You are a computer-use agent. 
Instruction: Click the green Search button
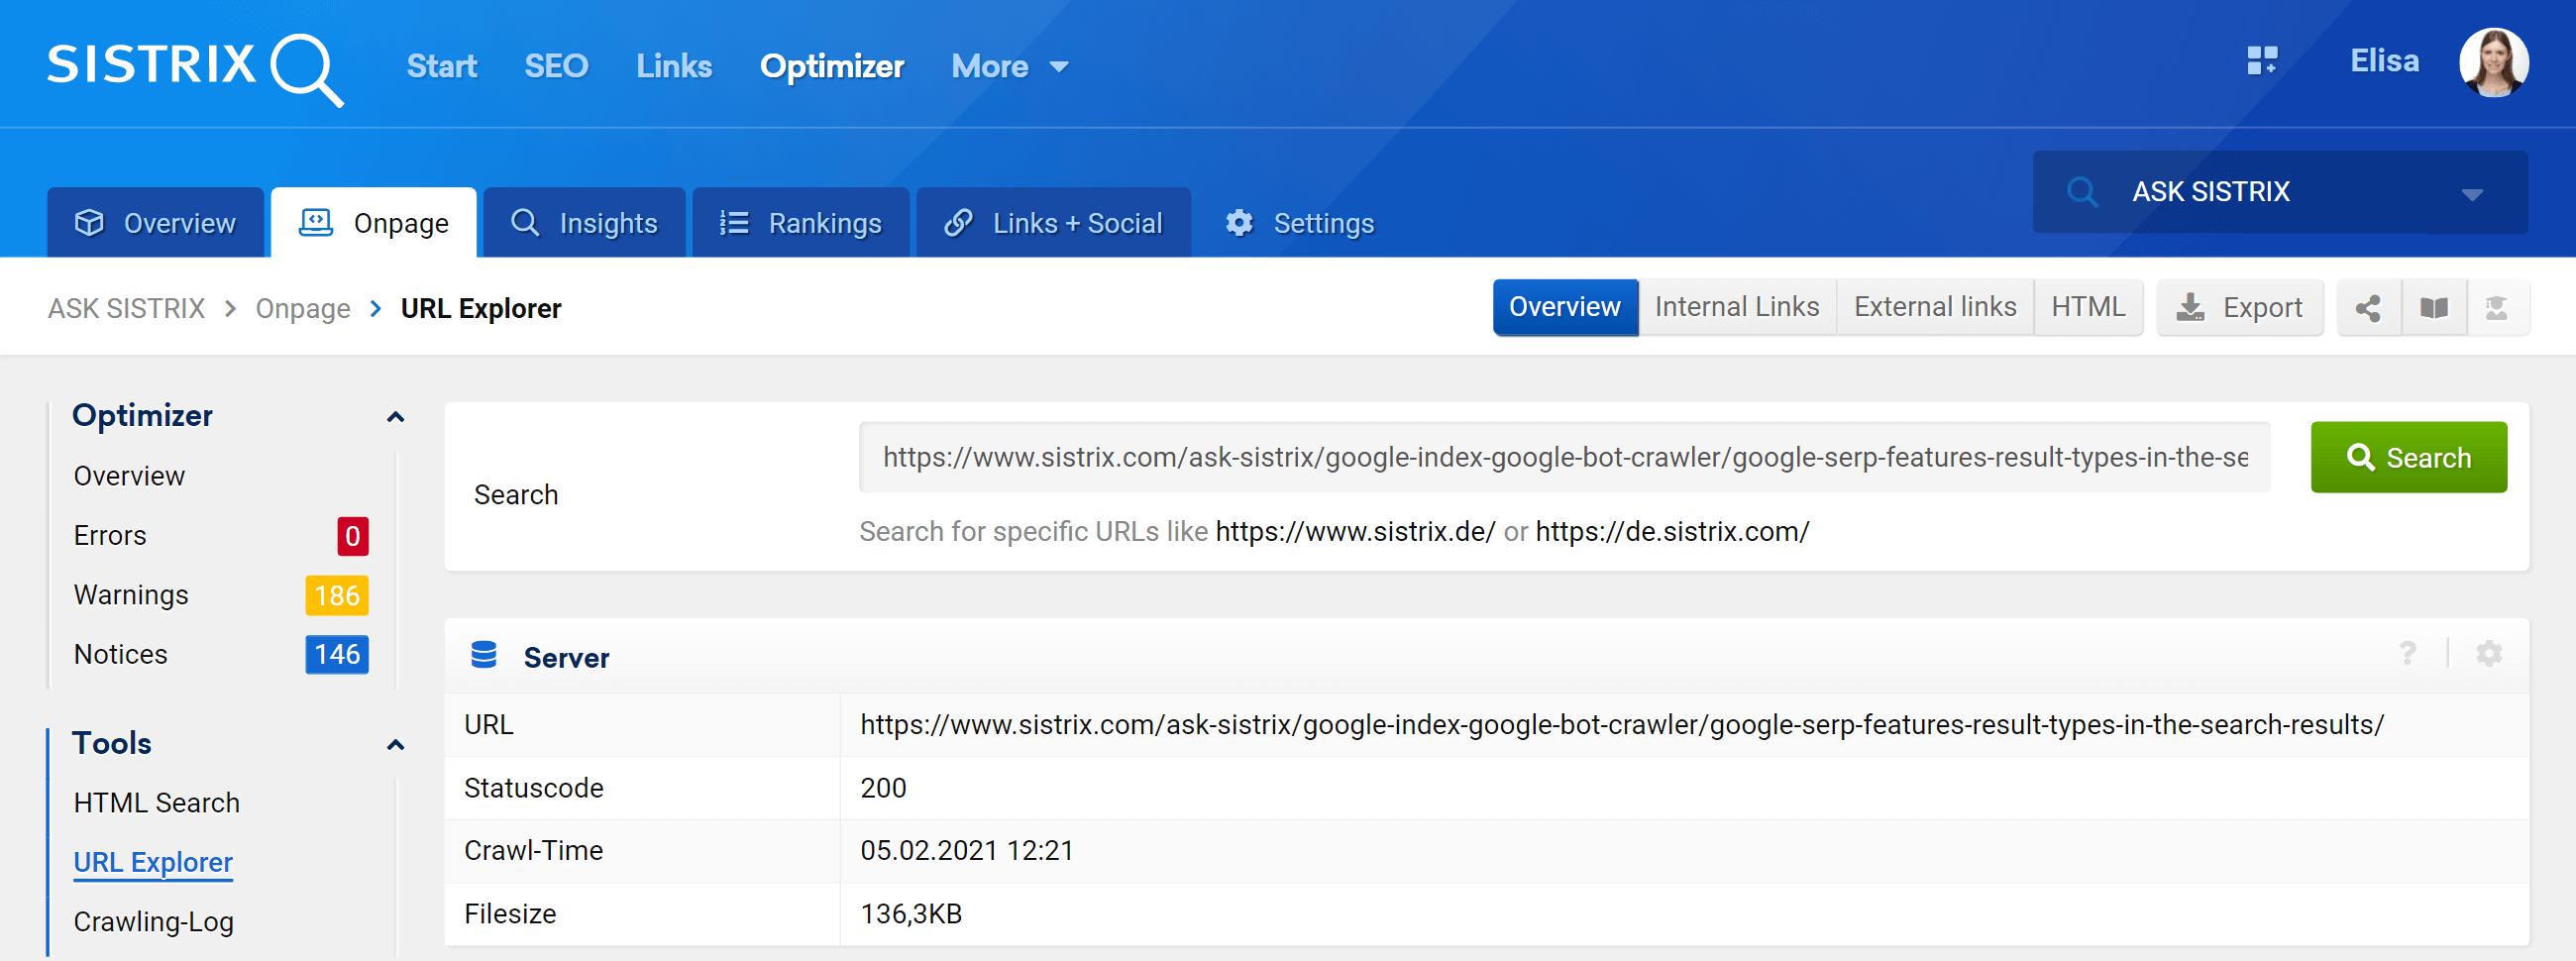click(2408, 457)
